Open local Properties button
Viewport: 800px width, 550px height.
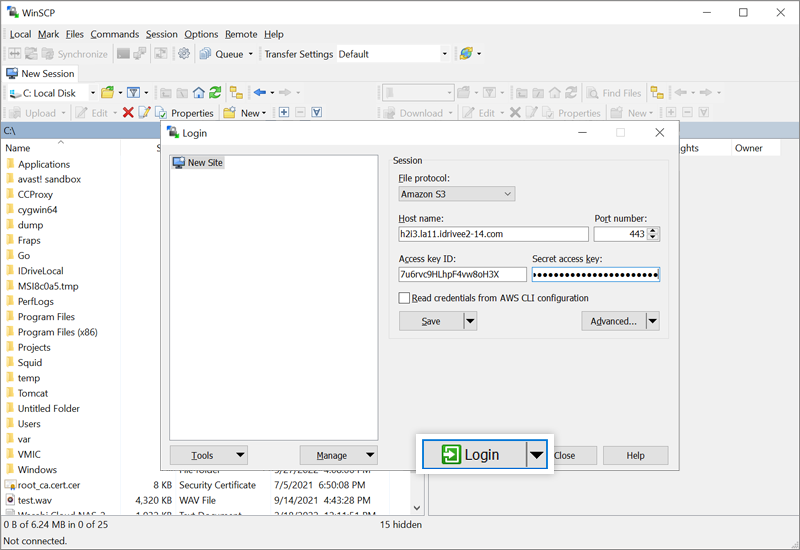184,113
